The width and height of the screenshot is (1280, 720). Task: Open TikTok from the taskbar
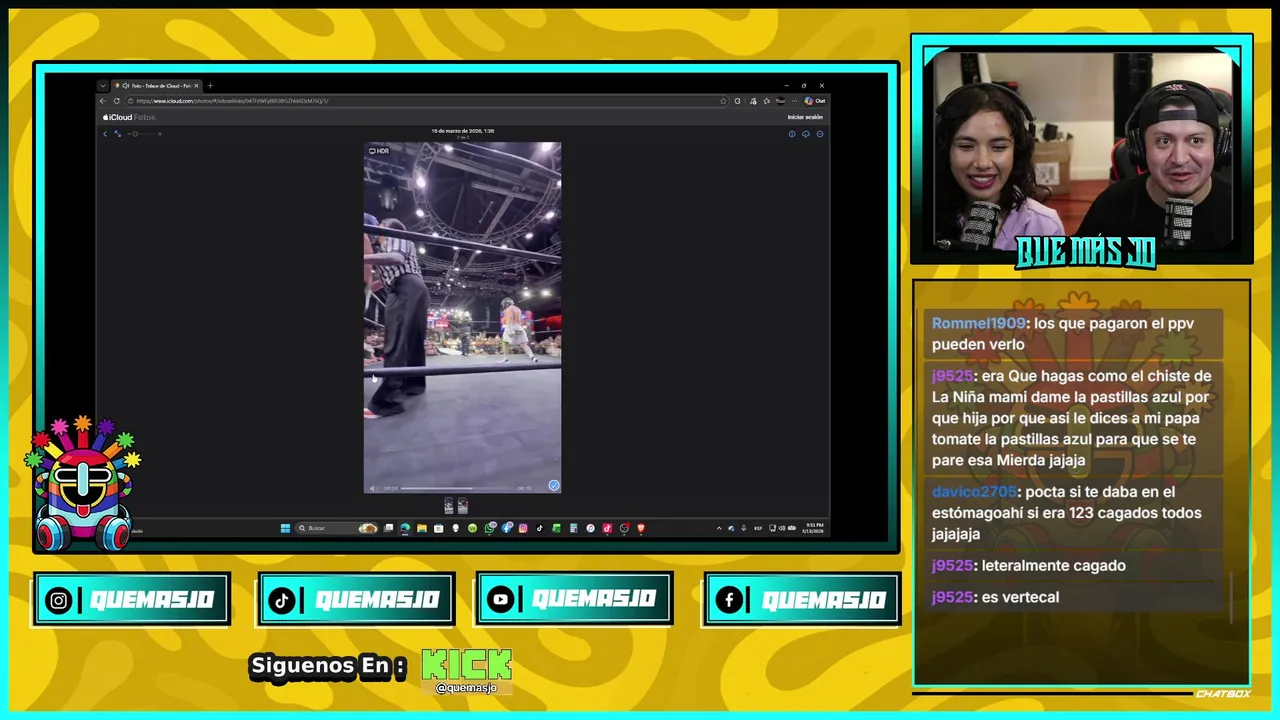539,528
